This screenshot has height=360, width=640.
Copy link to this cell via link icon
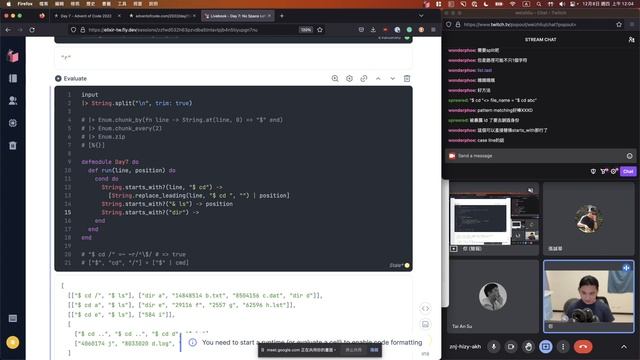[x=363, y=78]
